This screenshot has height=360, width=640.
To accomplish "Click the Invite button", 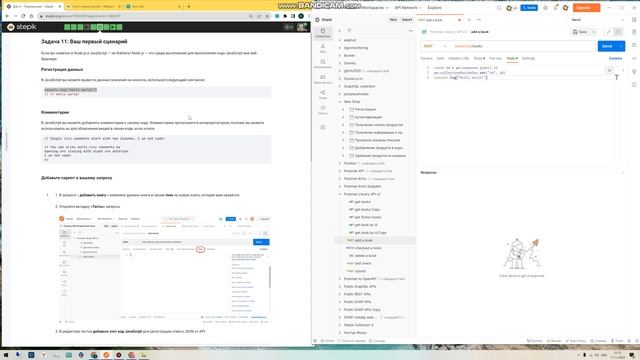I will point(529,8).
